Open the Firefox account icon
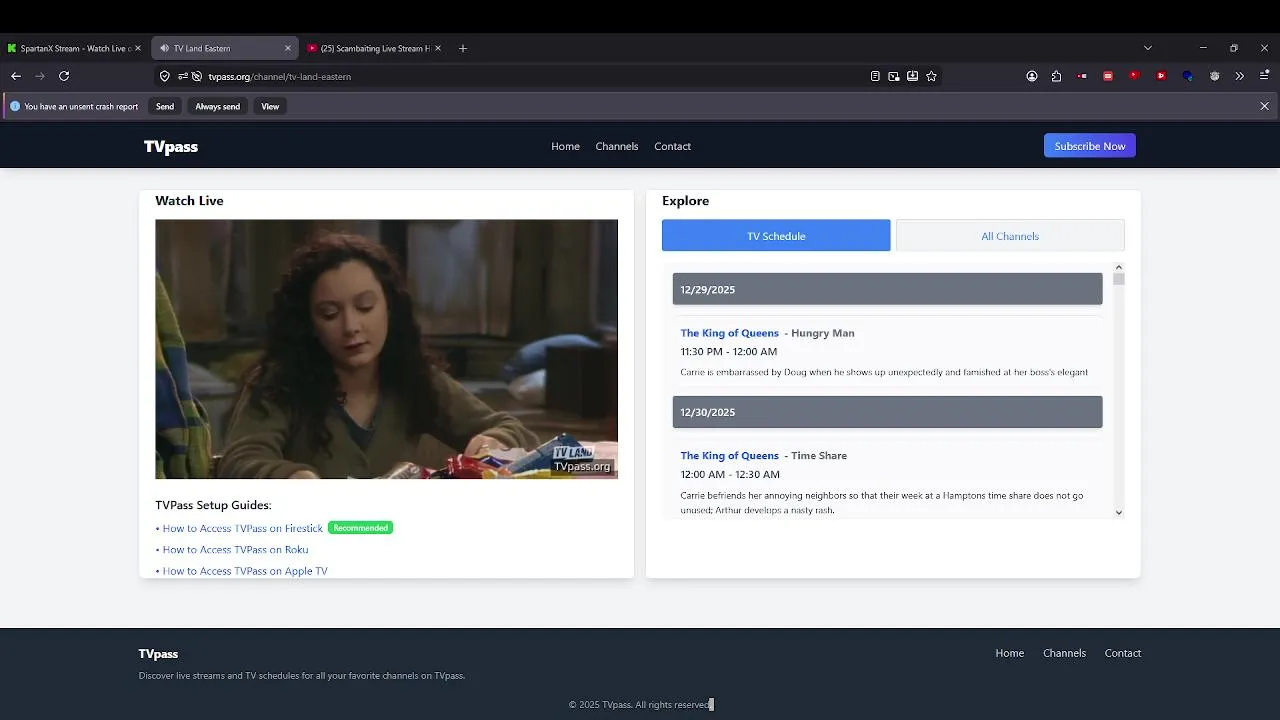Image resolution: width=1280 pixels, height=720 pixels. tap(1032, 76)
